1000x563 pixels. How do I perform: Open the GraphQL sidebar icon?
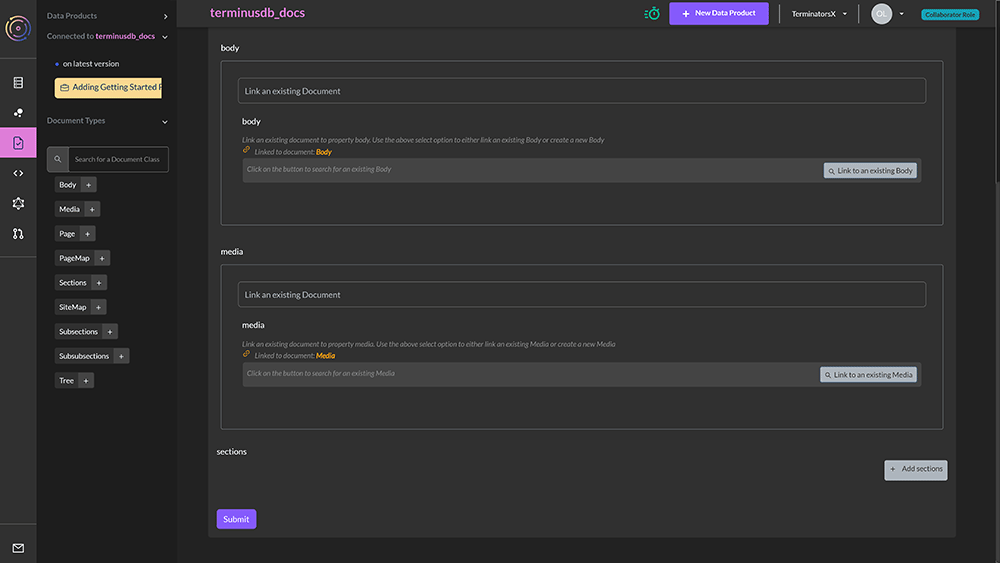18,203
